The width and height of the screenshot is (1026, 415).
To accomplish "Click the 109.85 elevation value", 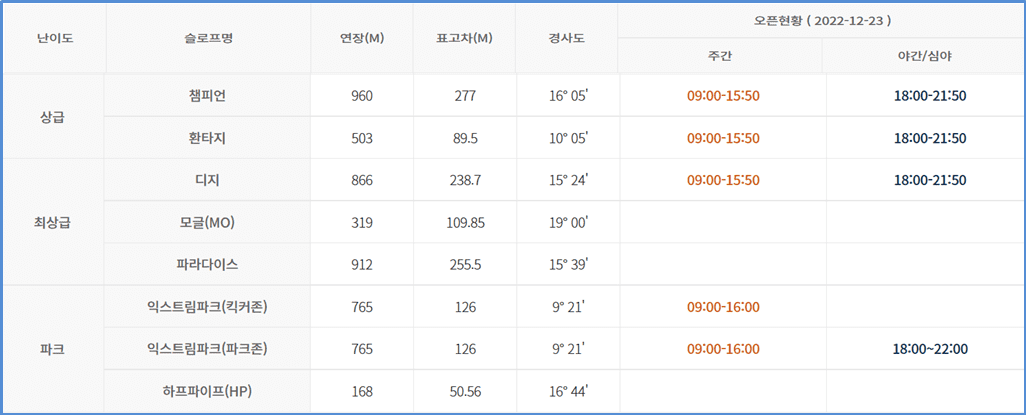I will click(464, 223).
